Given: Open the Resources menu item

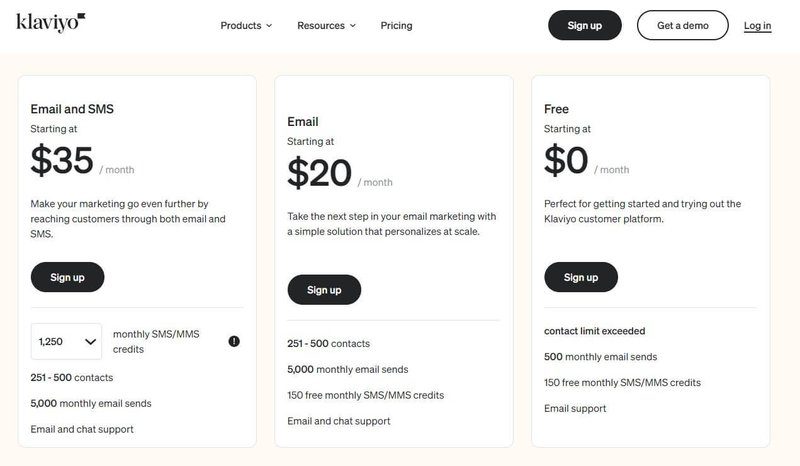Looking at the screenshot, I should point(321,26).
